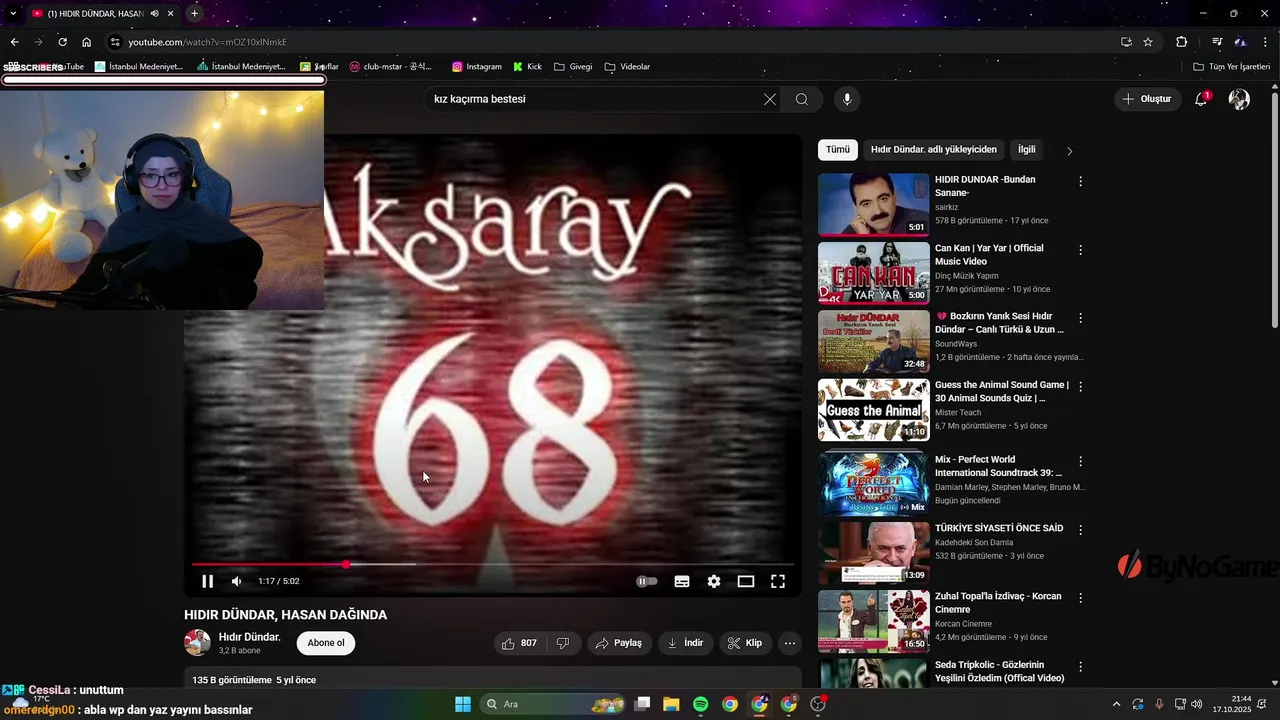
Task: Select the 'Hıdır Dündar. adlı yükleyiciden' chip
Action: 934,150
